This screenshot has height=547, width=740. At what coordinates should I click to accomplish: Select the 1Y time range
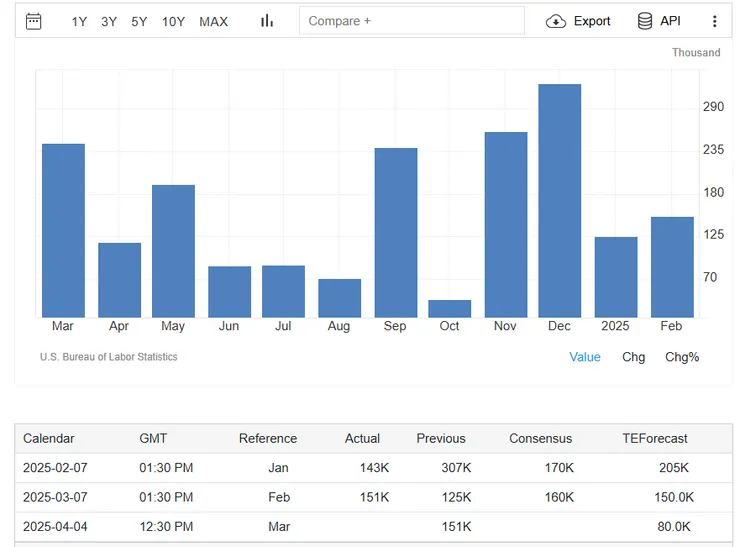[79, 21]
